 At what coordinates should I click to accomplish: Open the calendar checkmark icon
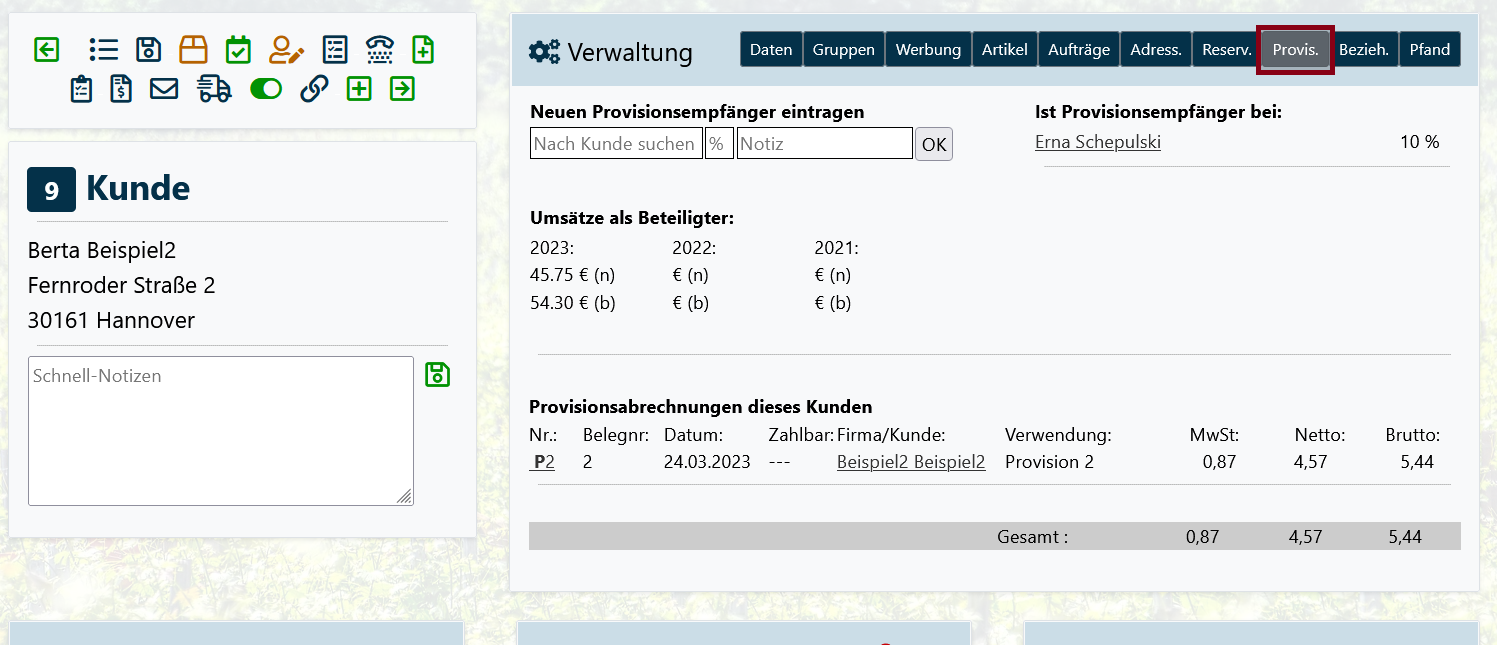(x=238, y=49)
